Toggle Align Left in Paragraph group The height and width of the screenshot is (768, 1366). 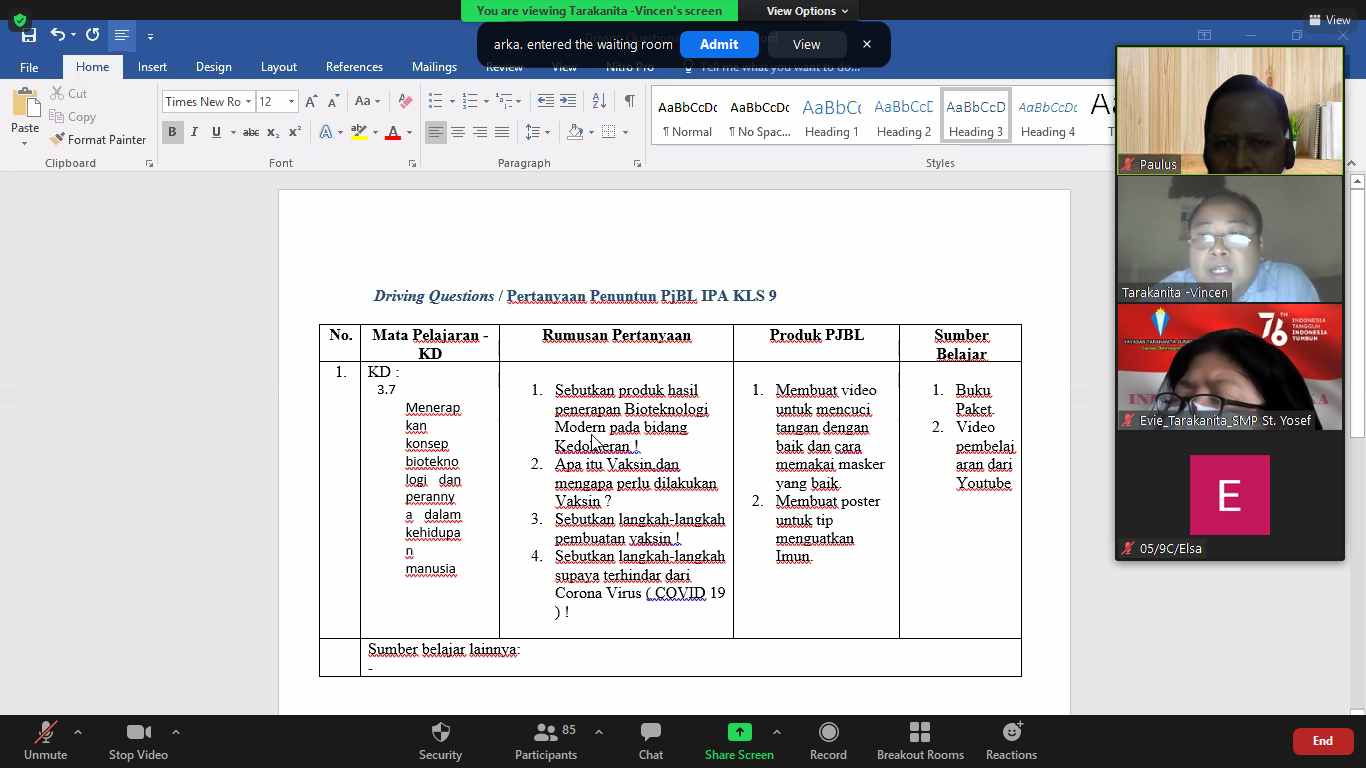(x=436, y=132)
